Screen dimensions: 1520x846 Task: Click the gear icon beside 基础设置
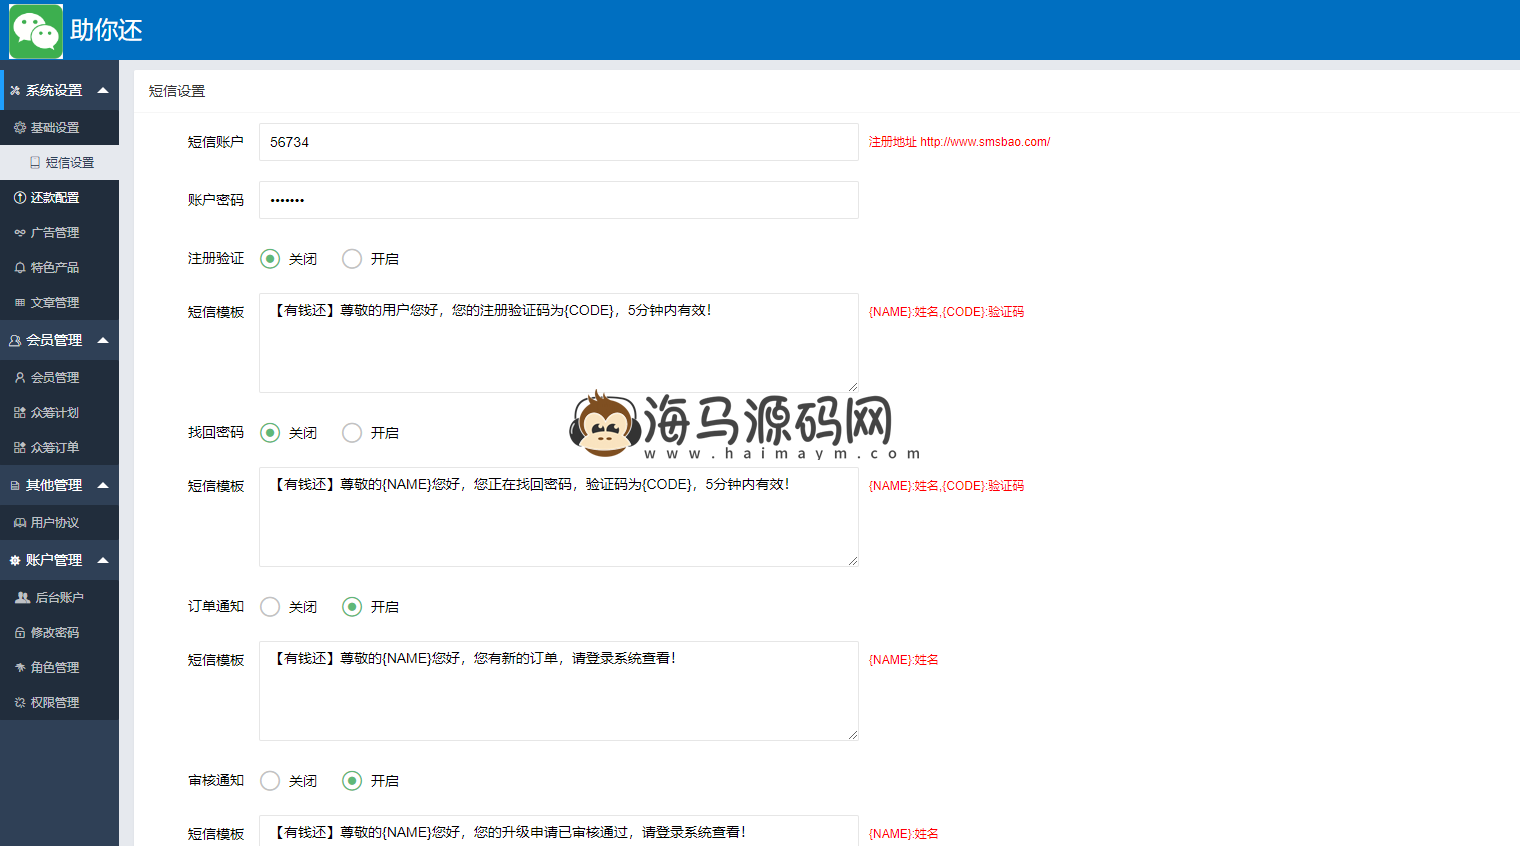pyautogui.click(x=20, y=128)
